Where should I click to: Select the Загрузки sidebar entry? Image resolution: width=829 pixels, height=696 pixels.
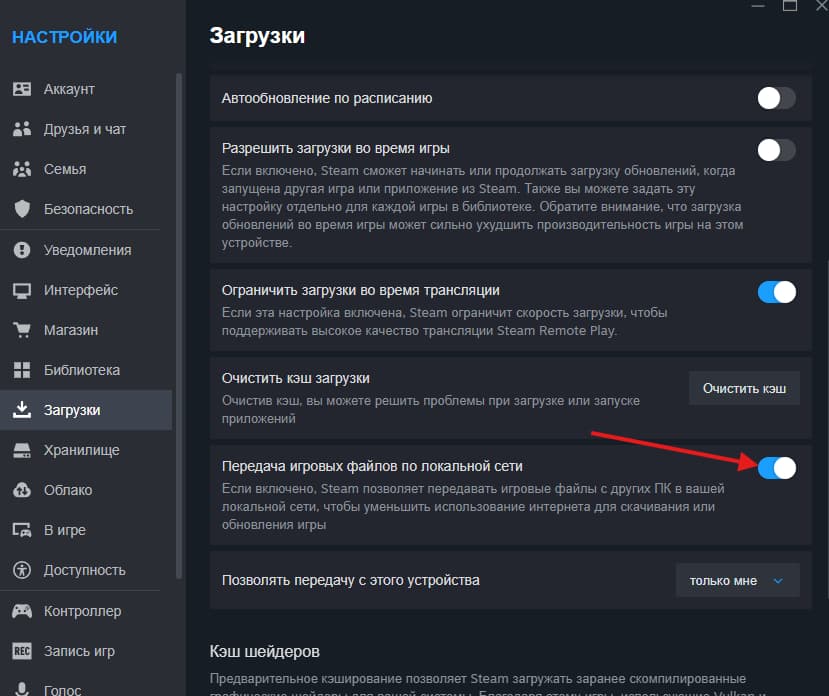86,410
